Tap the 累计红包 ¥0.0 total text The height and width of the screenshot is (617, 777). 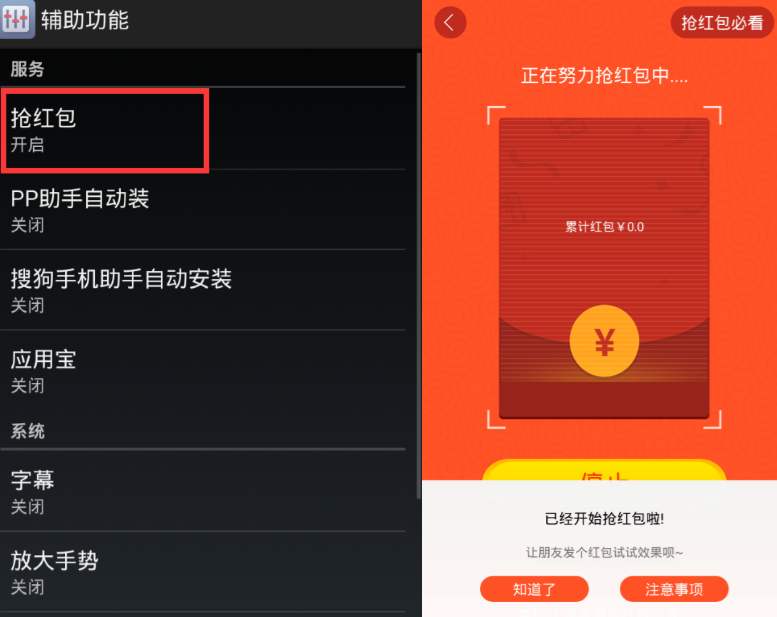[605, 226]
